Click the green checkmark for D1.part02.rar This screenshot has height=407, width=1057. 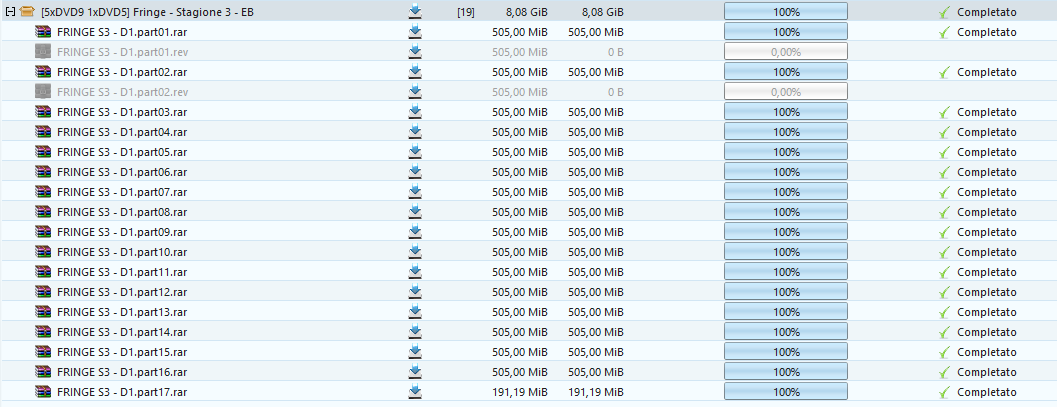pyautogui.click(x=944, y=72)
